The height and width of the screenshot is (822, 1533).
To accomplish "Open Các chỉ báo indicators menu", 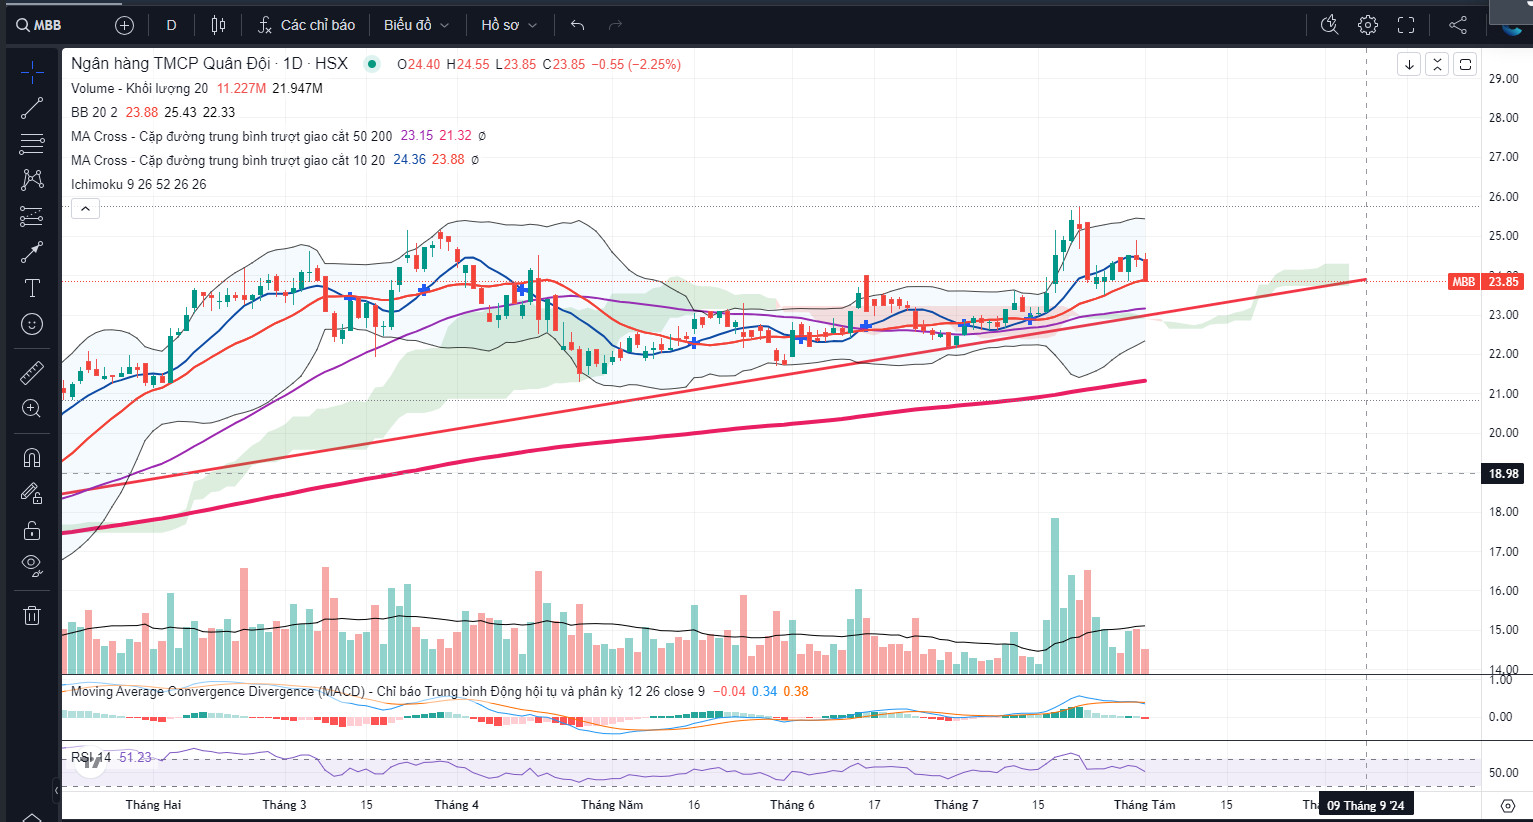I will [x=306, y=25].
